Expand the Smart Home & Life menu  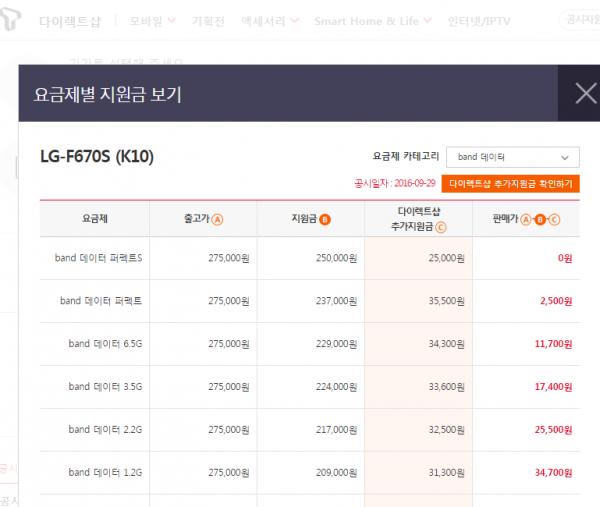pyautogui.click(x=372, y=20)
